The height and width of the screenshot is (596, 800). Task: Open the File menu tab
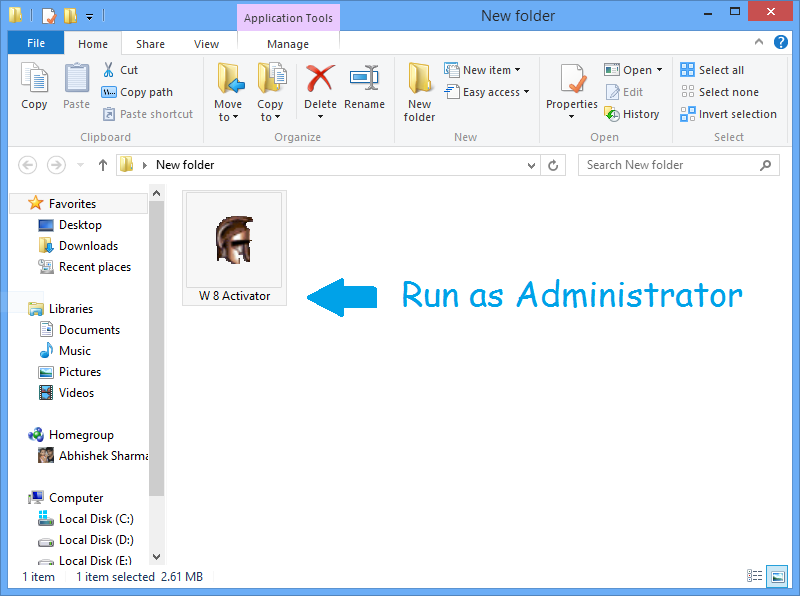(36, 43)
